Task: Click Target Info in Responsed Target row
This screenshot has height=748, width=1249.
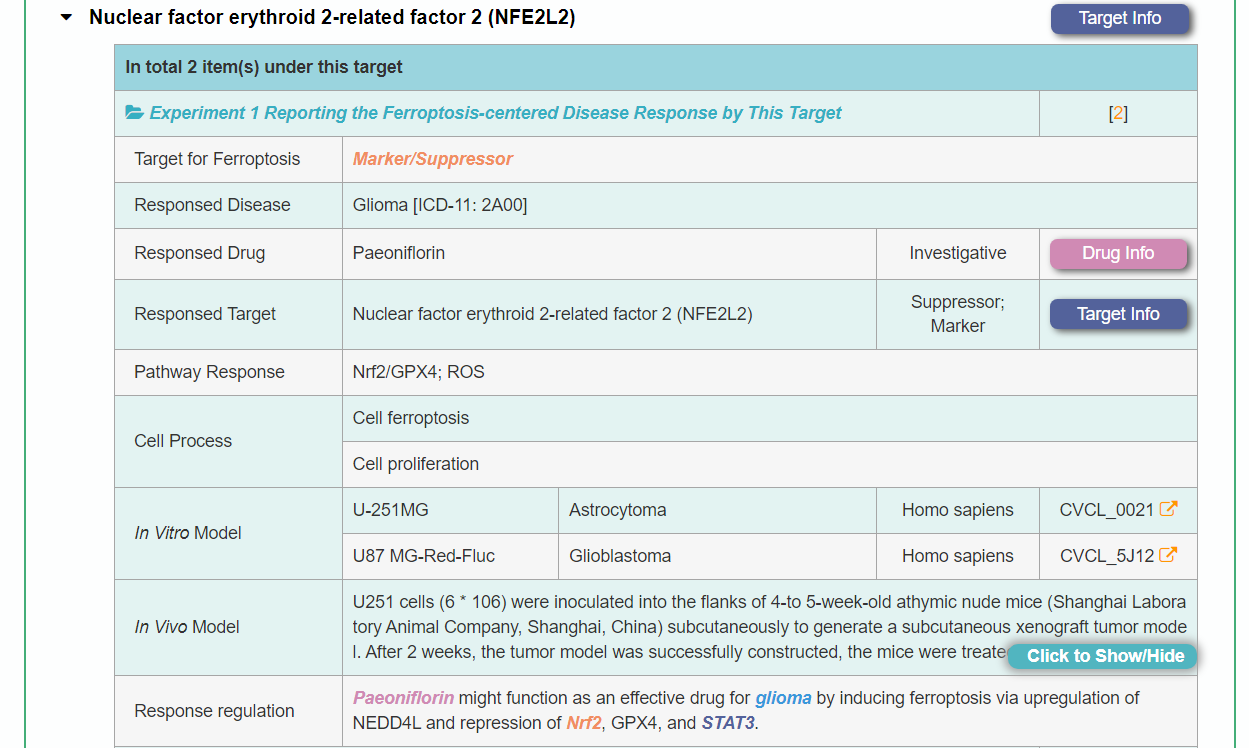Action: click(1117, 314)
